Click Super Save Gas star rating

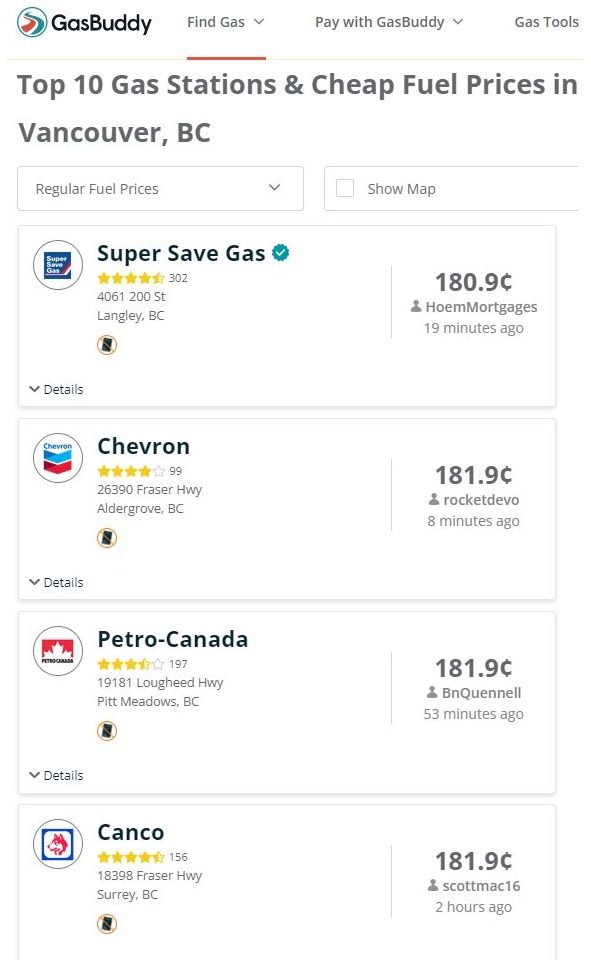point(131,278)
